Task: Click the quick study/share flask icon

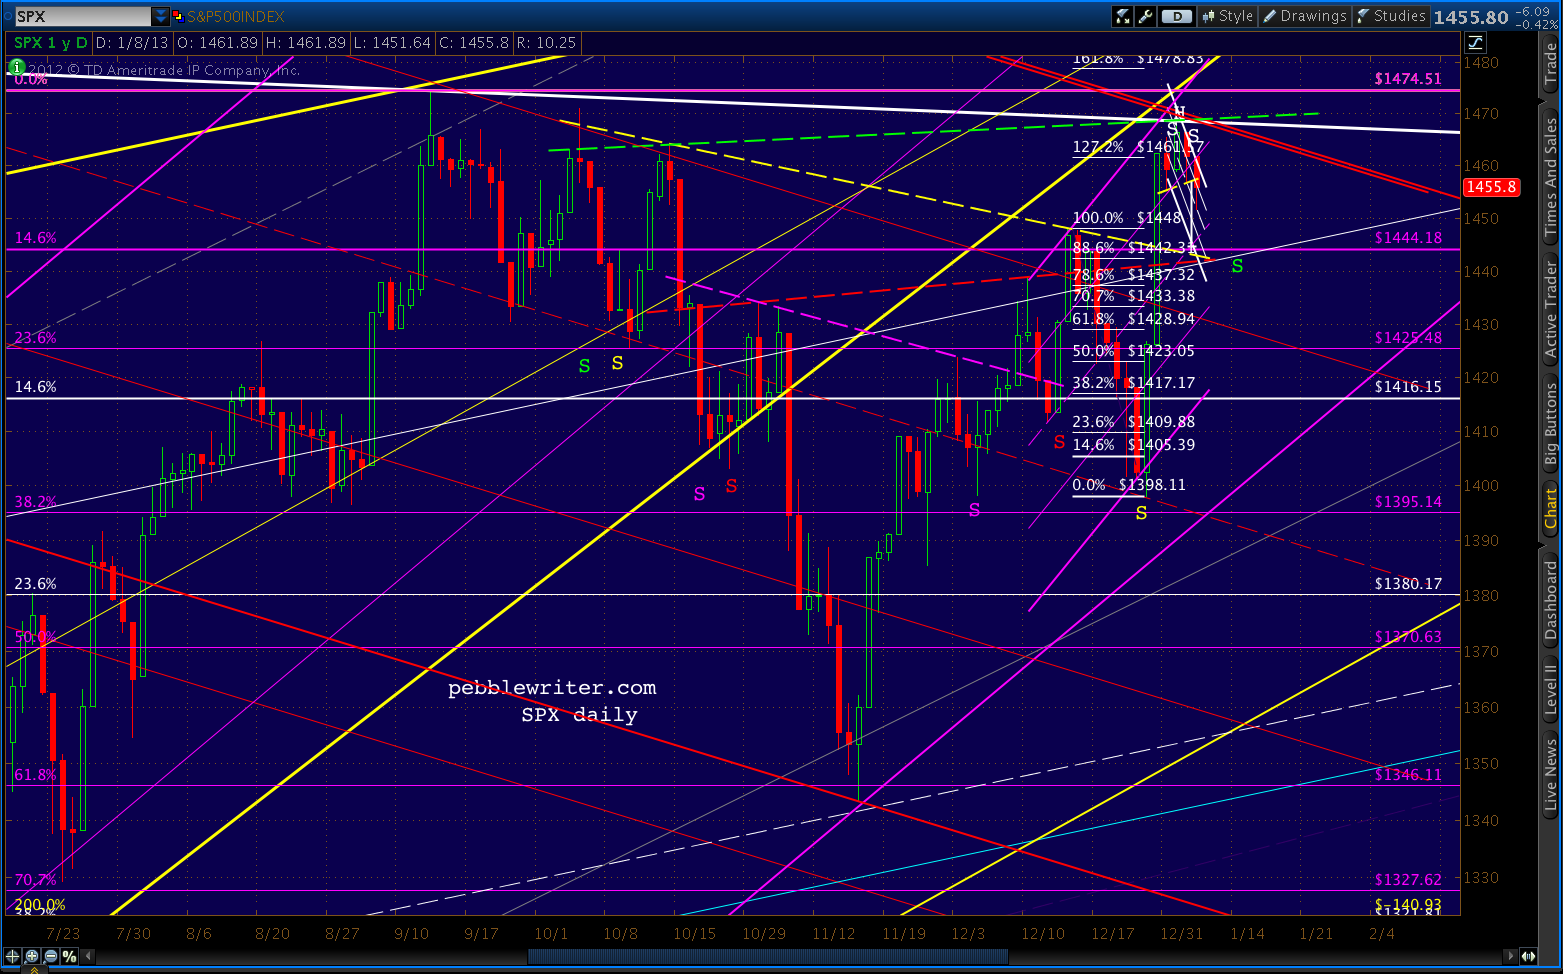Action: click(1123, 16)
